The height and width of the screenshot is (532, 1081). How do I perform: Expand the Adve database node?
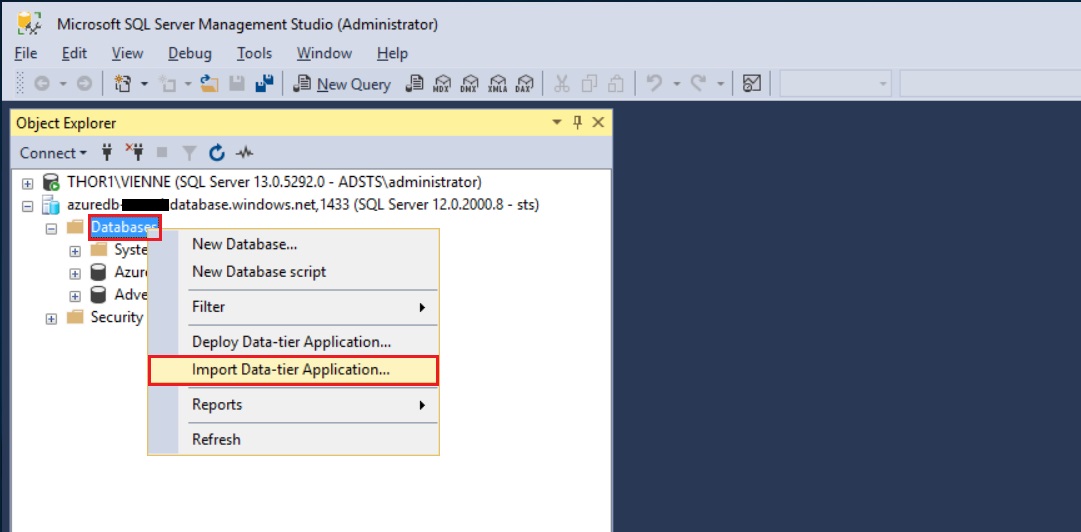pyautogui.click(x=75, y=296)
